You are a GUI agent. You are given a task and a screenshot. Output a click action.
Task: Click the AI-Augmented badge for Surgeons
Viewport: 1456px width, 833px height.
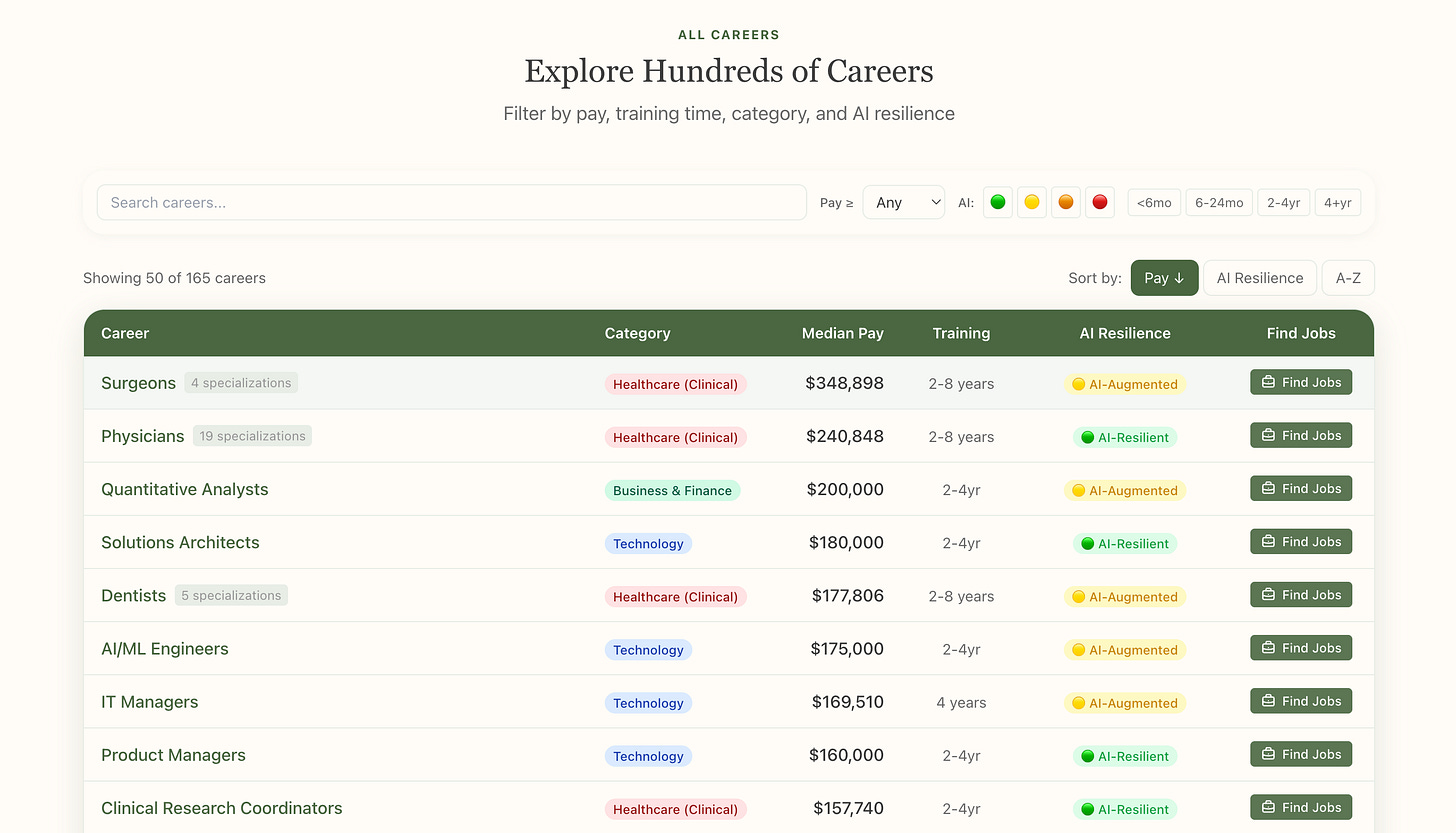1125,384
